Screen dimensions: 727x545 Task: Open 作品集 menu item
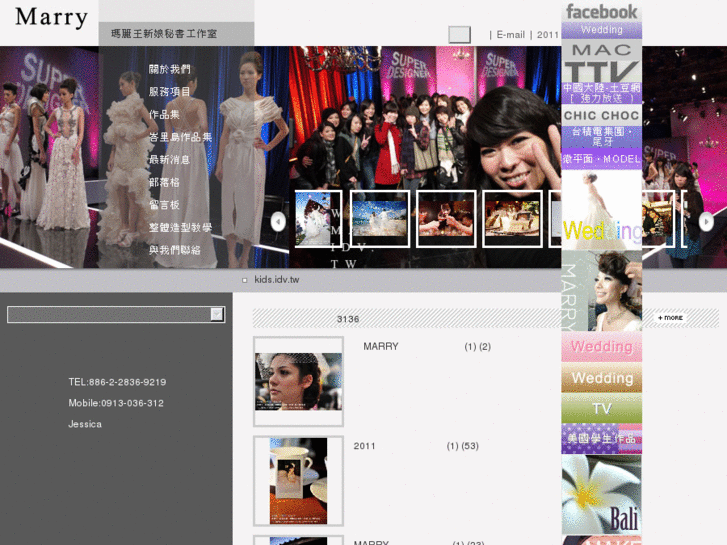[164, 115]
